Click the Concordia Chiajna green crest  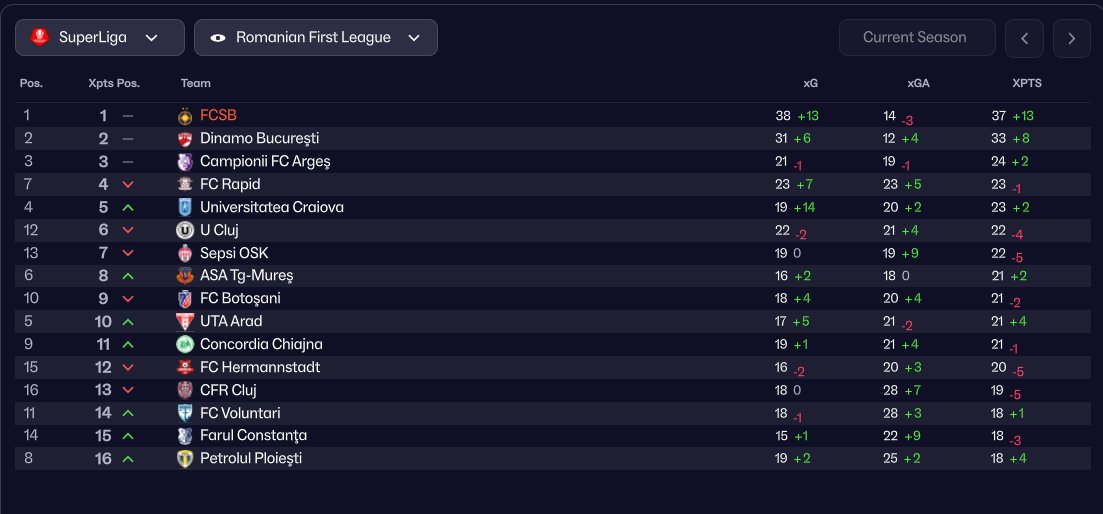click(x=184, y=345)
